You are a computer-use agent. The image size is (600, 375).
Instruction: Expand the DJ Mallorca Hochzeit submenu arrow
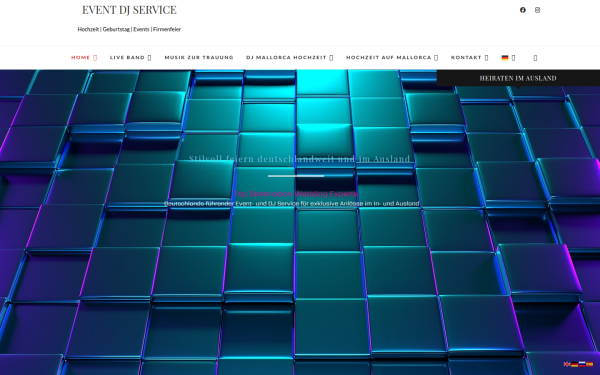click(331, 58)
